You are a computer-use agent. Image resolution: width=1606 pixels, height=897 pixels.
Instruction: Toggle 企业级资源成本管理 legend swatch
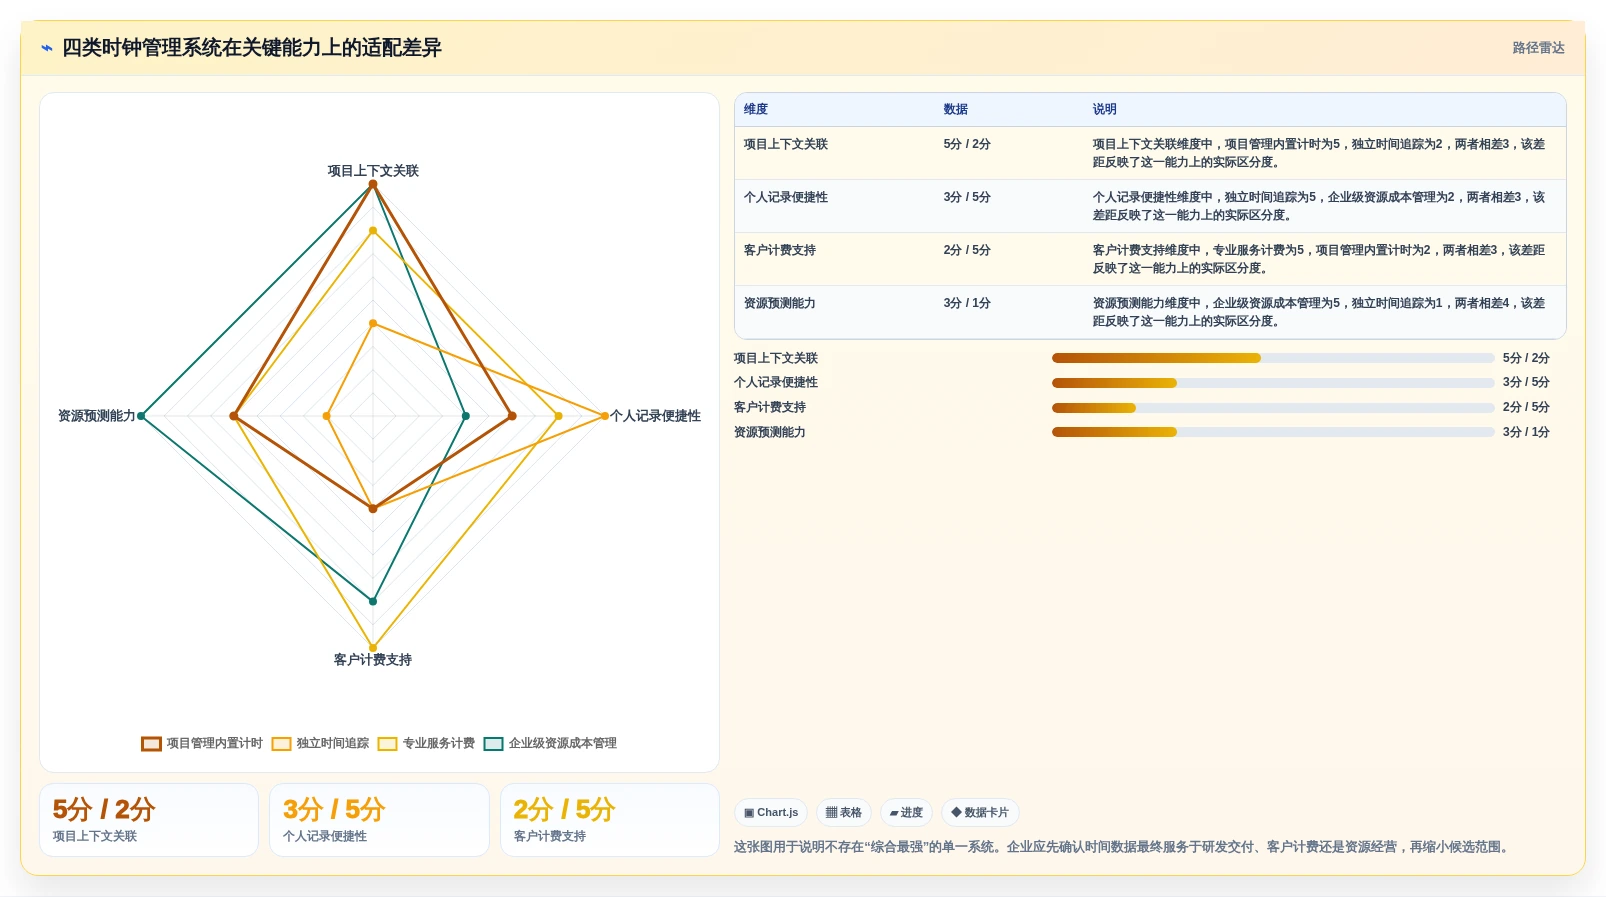point(493,744)
